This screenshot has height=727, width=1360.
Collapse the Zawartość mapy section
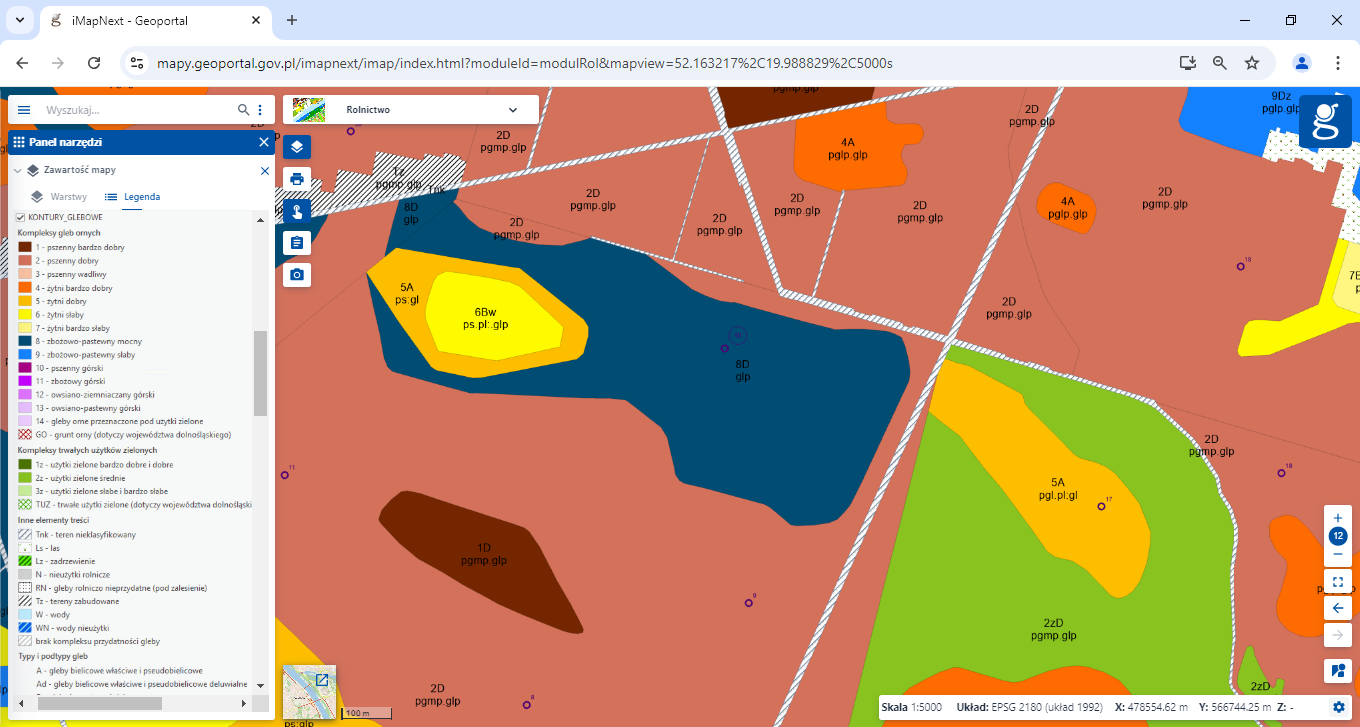17,171
